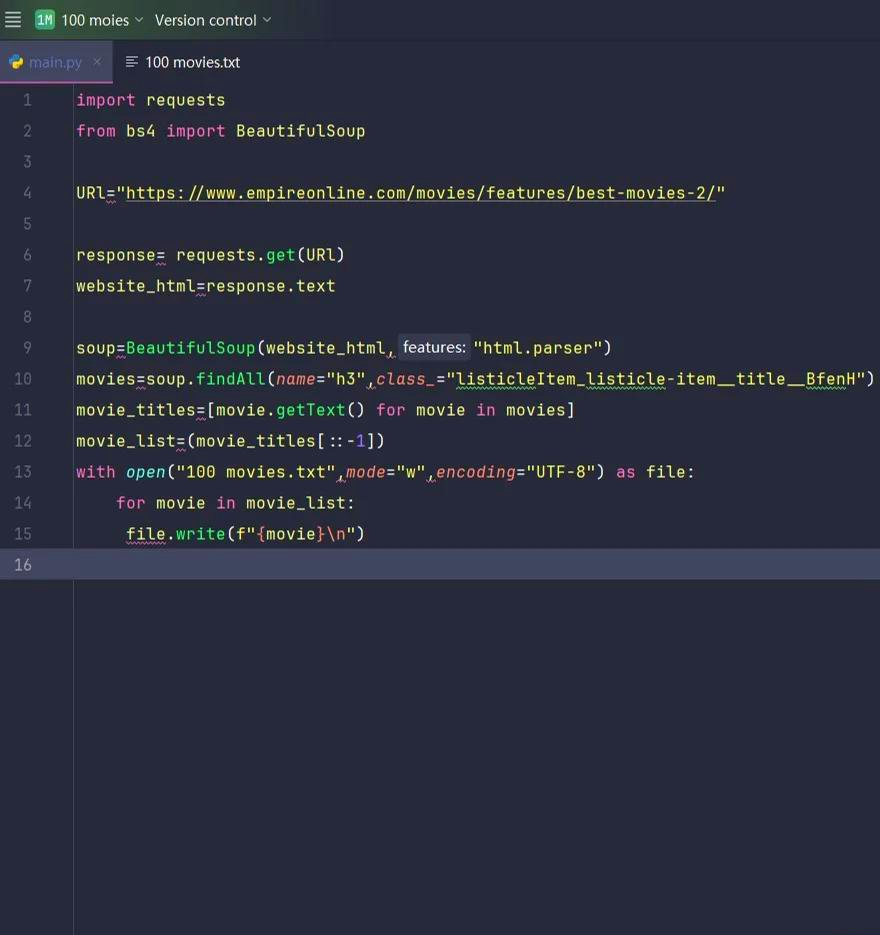Click 'website_html' variable on line 7
Screen dimensions: 880x935
135,286
